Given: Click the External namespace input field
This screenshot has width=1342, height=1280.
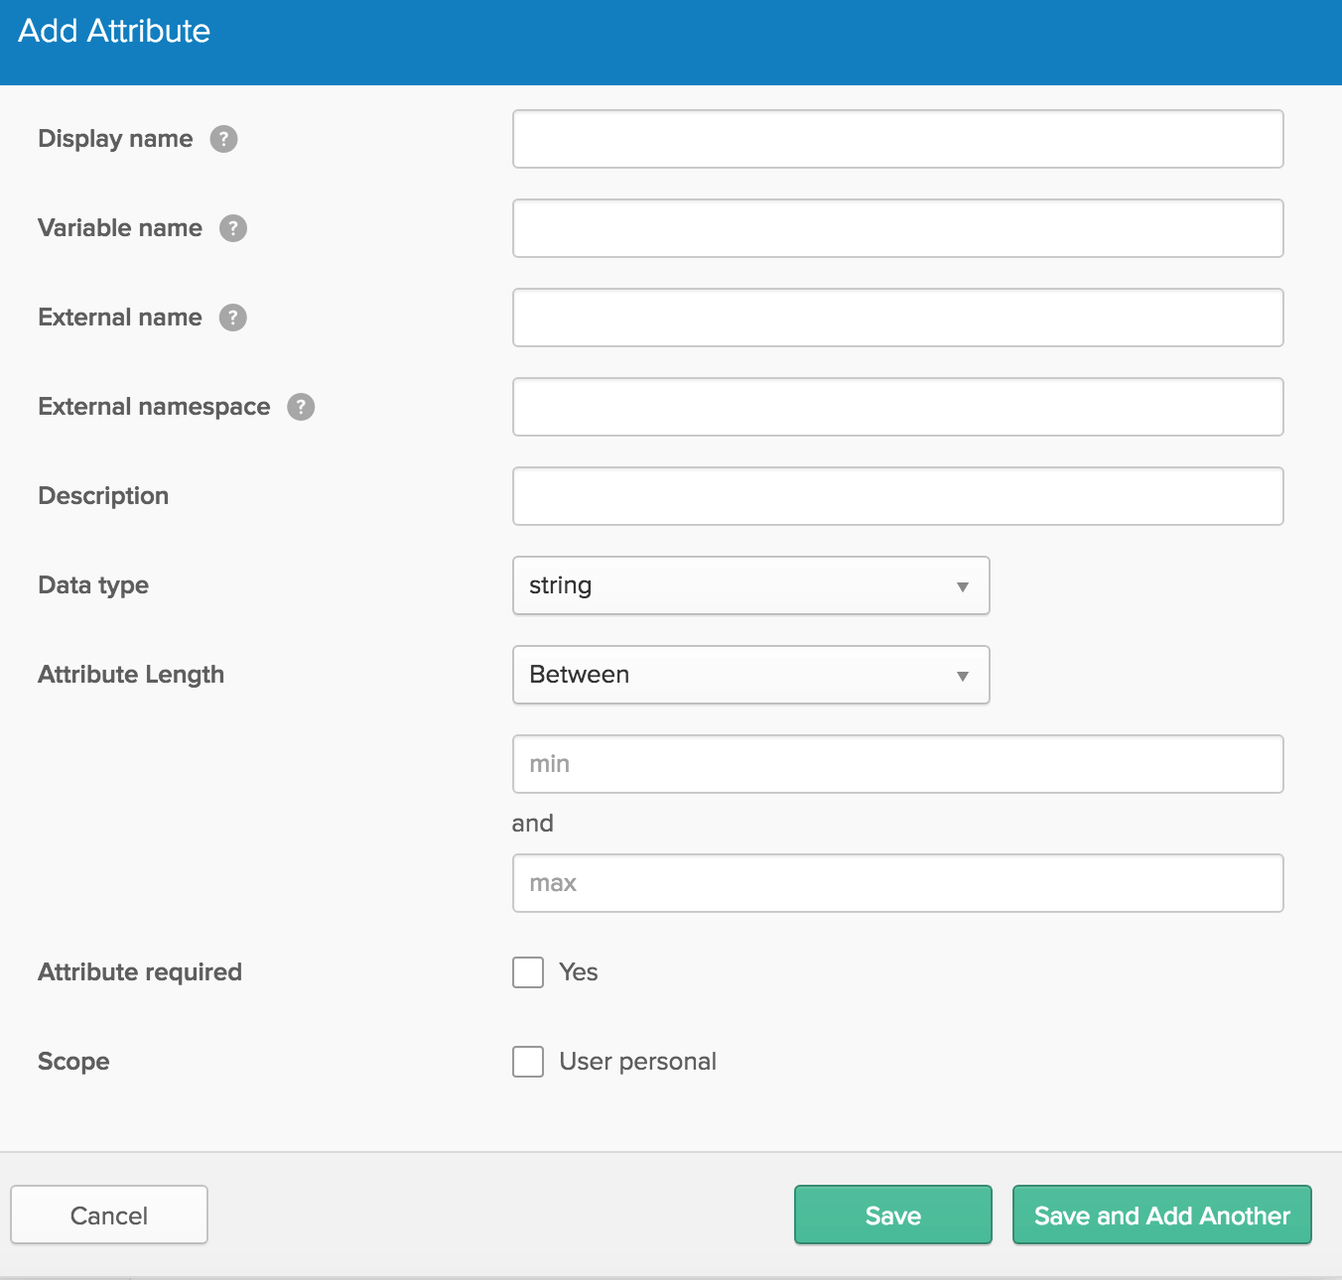Looking at the screenshot, I should tap(897, 407).
